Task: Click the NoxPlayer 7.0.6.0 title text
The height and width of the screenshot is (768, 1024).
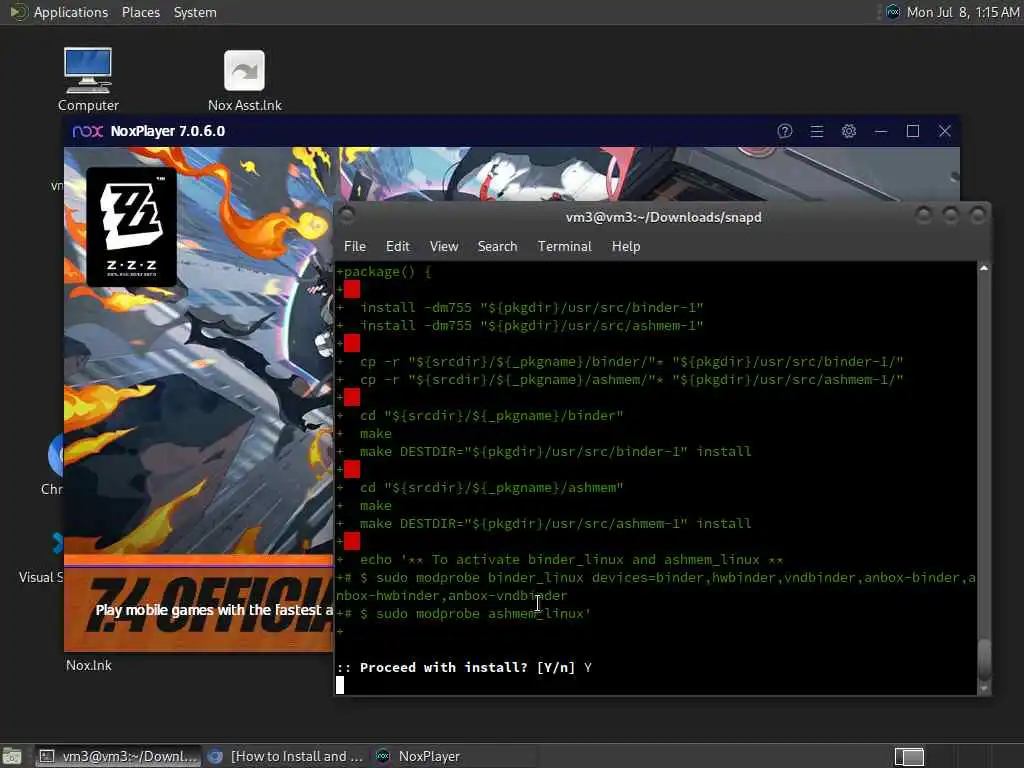Action: (x=168, y=131)
